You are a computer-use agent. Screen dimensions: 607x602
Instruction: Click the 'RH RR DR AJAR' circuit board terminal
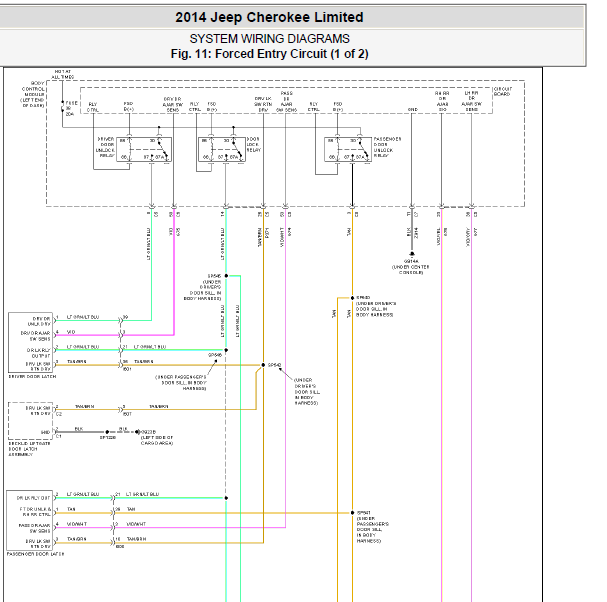(x=442, y=101)
